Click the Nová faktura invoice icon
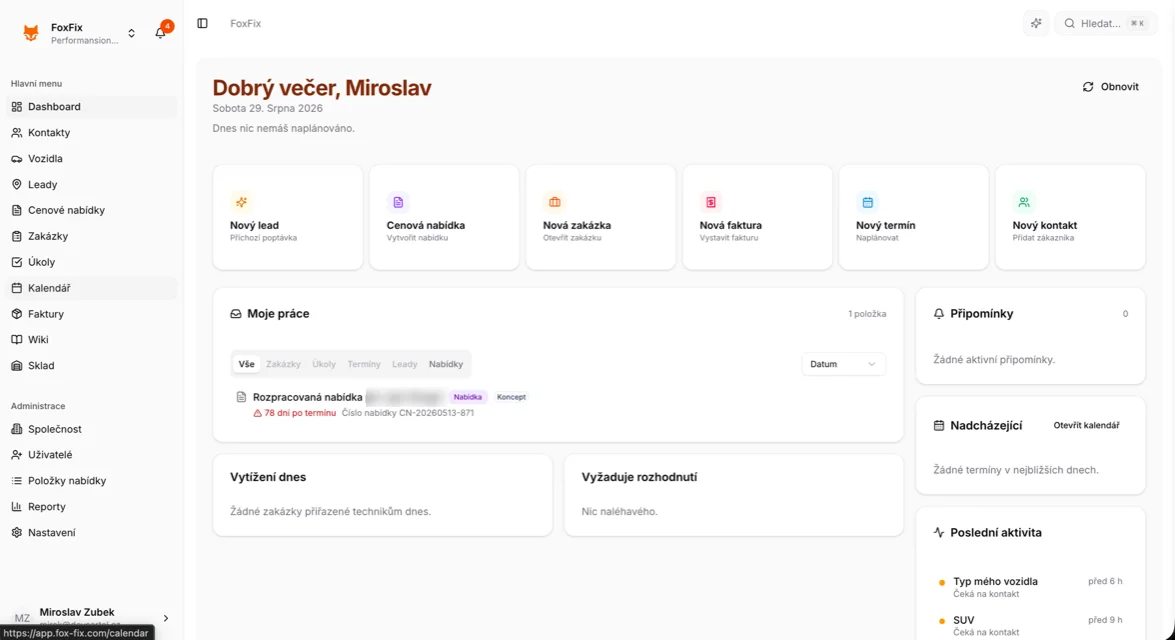Image resolution: width=1175 pixels, height=640 pixels. tap(710, 202)
